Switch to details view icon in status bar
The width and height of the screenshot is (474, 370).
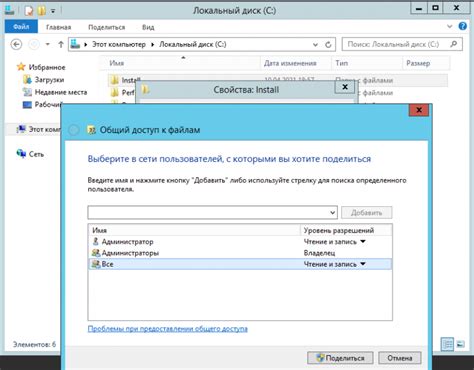tap(447, 344)
